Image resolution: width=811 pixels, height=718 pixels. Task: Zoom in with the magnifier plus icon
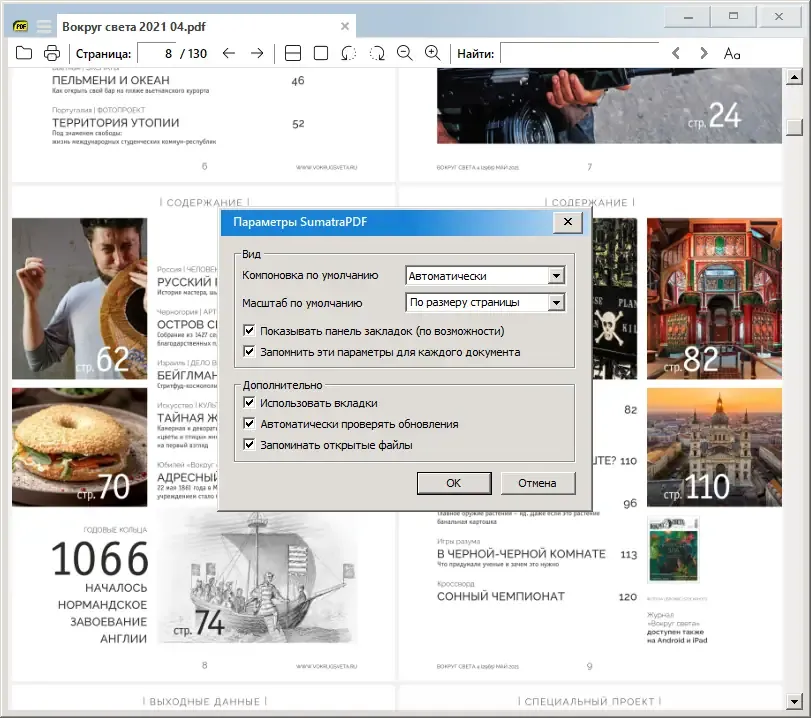point(432,53)
